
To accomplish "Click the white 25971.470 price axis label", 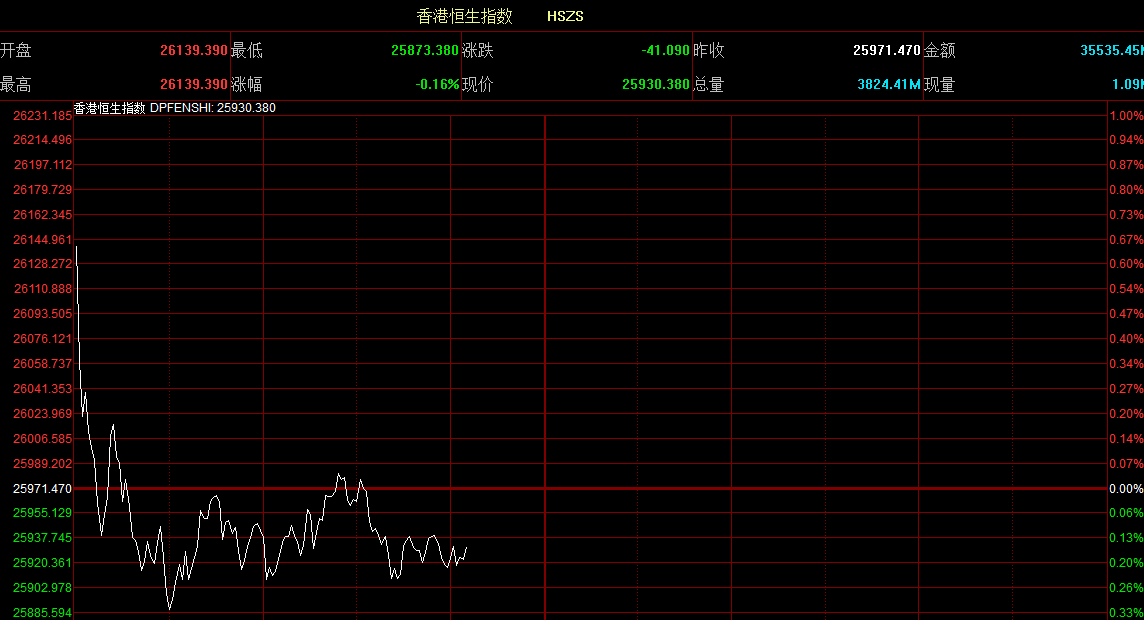I will tap(42, 489).
